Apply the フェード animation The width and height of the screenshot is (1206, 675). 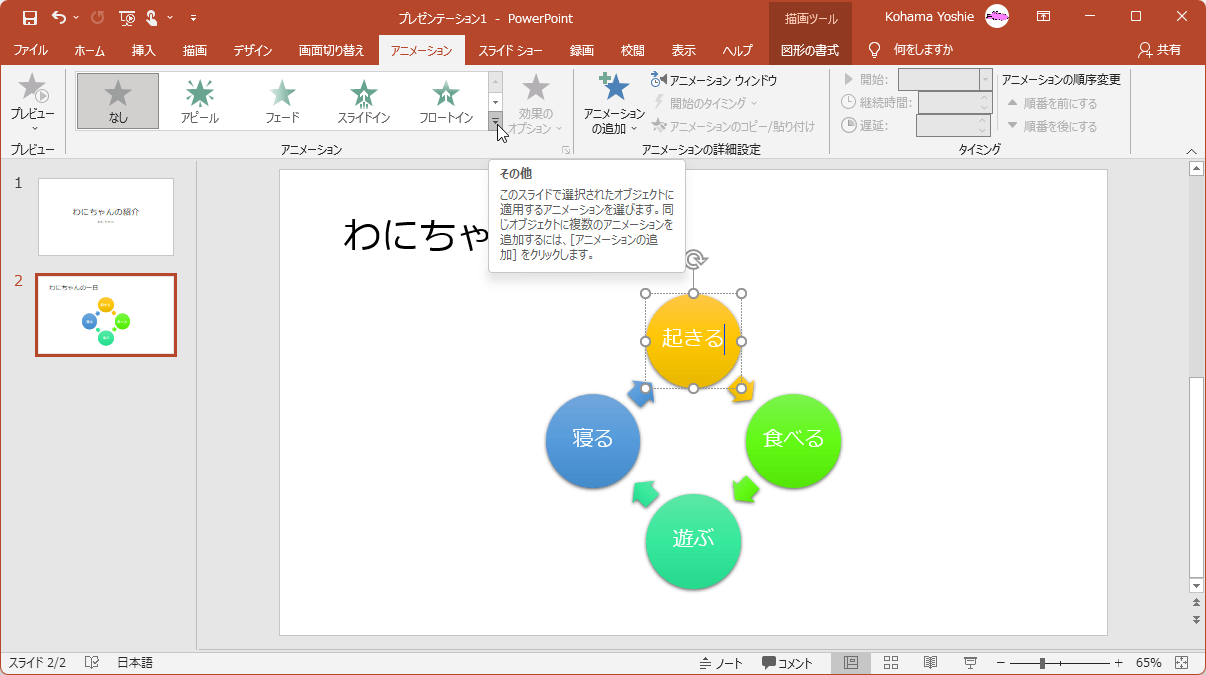pos(283,99)
